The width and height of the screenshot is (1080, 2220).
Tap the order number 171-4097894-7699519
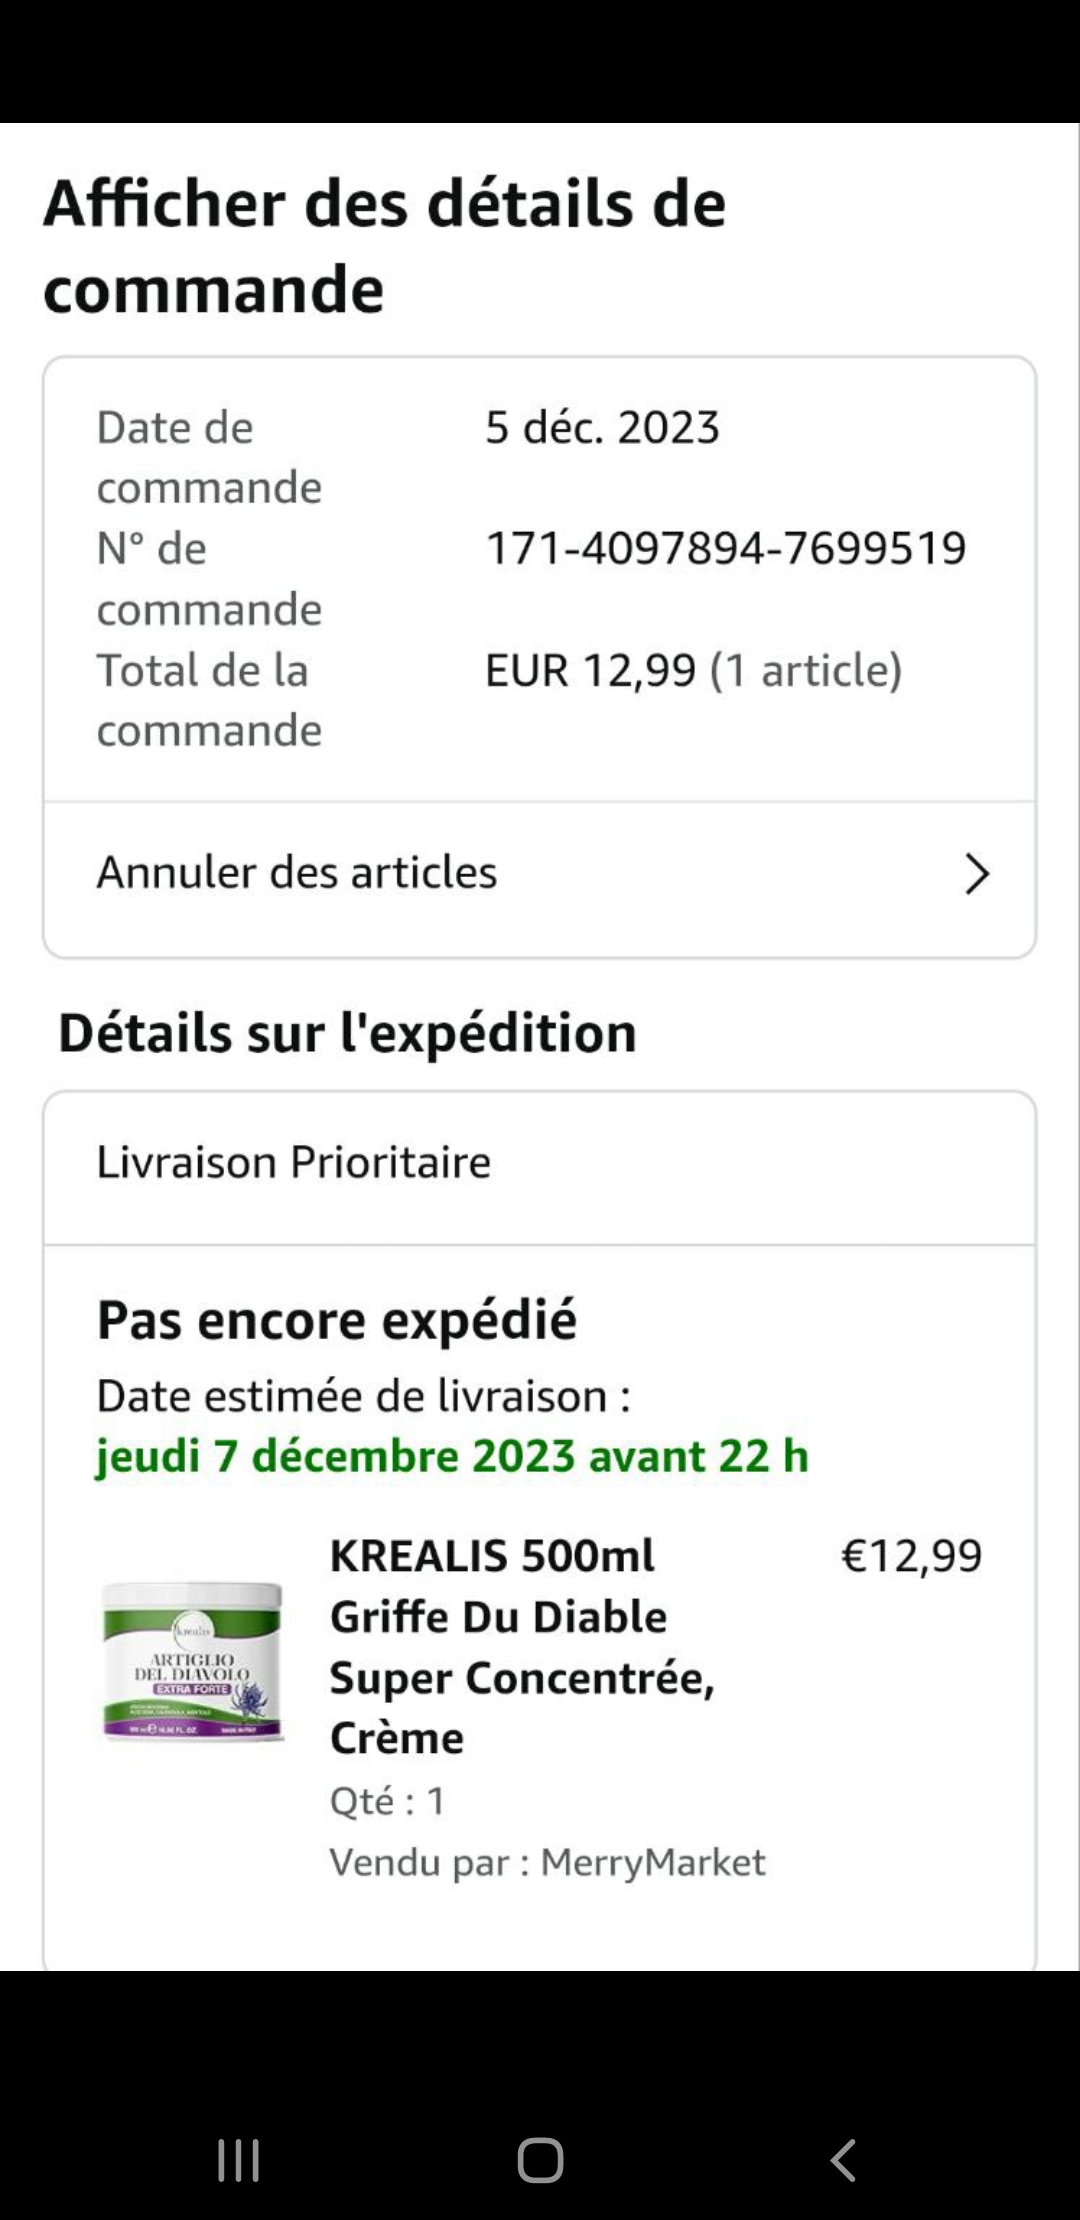tap(725, 549)
